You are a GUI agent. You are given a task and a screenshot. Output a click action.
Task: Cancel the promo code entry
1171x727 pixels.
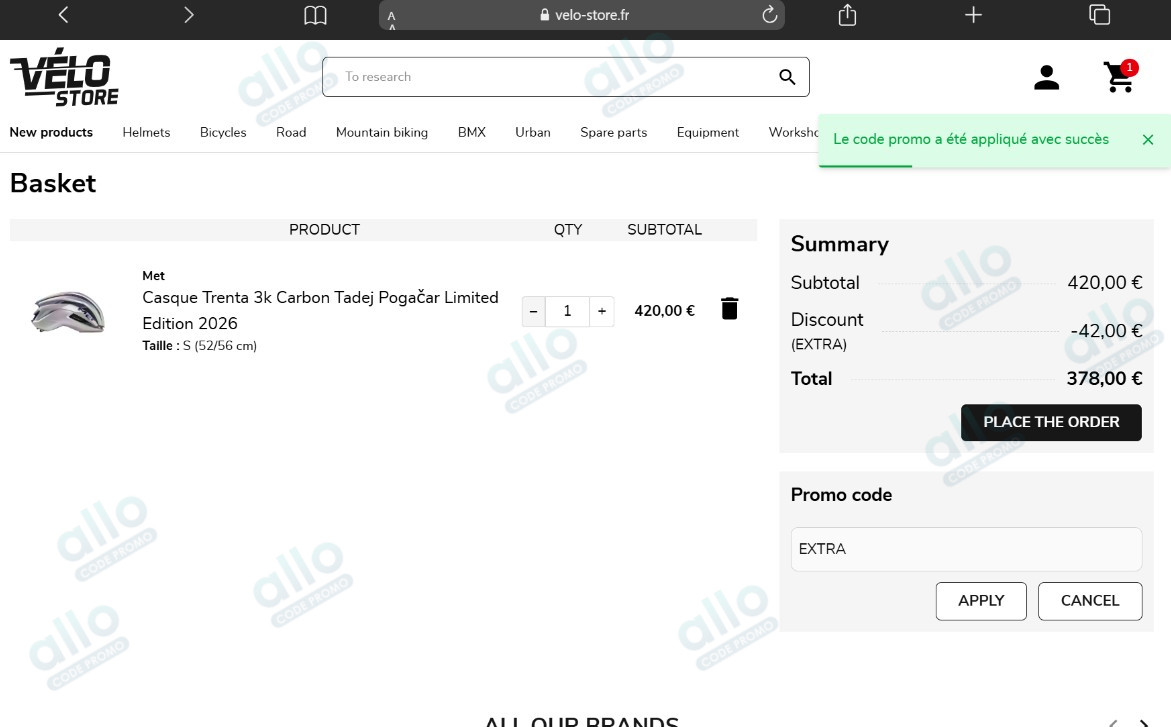(x=1090, y=601)
